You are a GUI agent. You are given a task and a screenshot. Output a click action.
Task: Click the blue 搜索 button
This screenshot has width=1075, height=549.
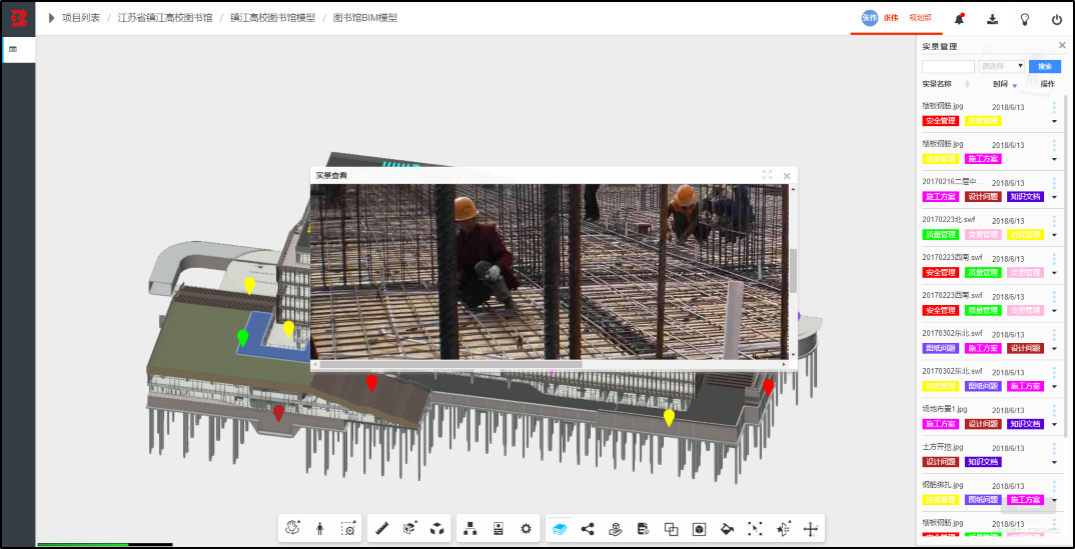[1045, 66]
